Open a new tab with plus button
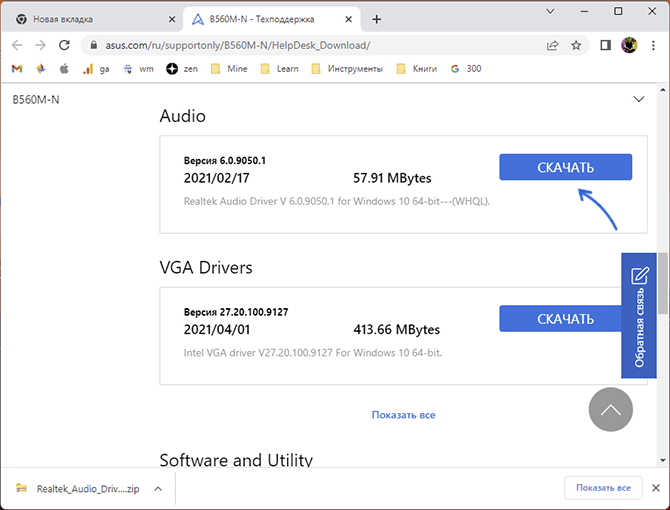The width and height of the screenshot is (670, 510). 377,19
